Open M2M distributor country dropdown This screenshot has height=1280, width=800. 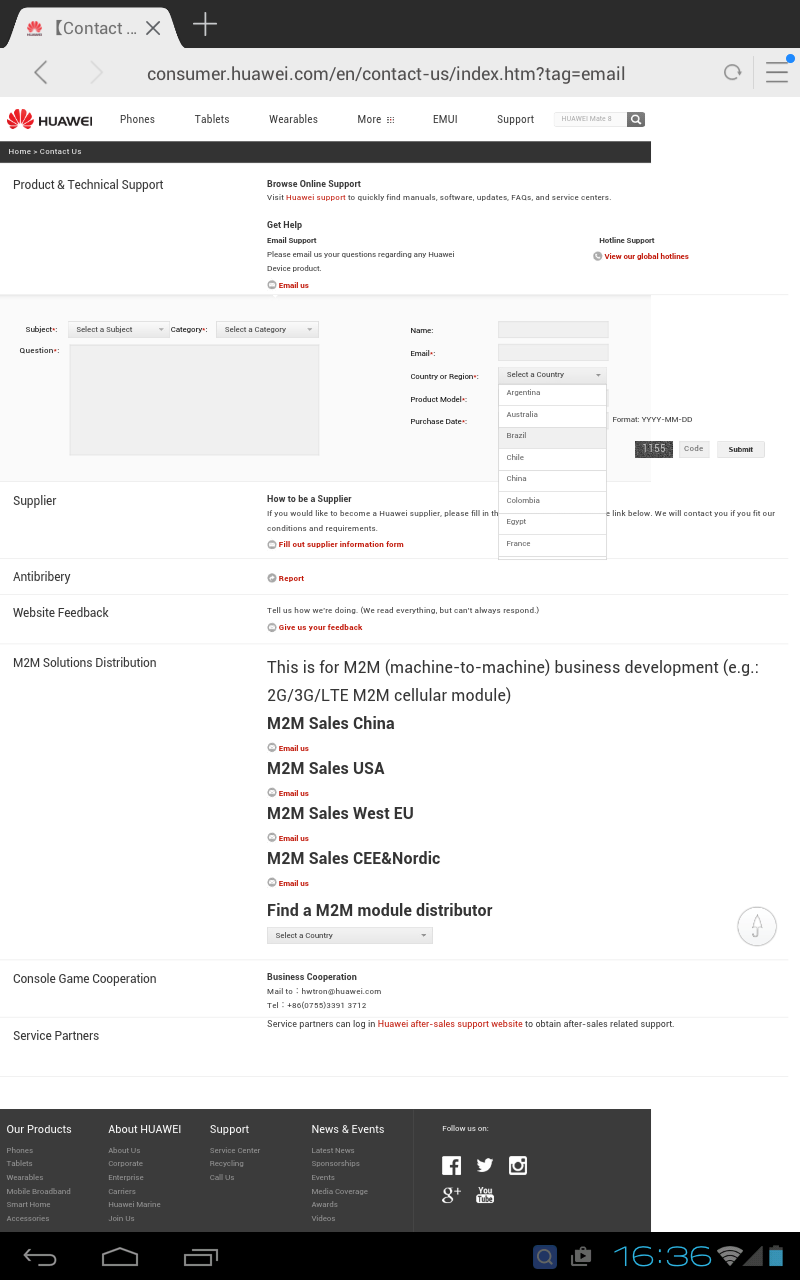tap(349, 936)
